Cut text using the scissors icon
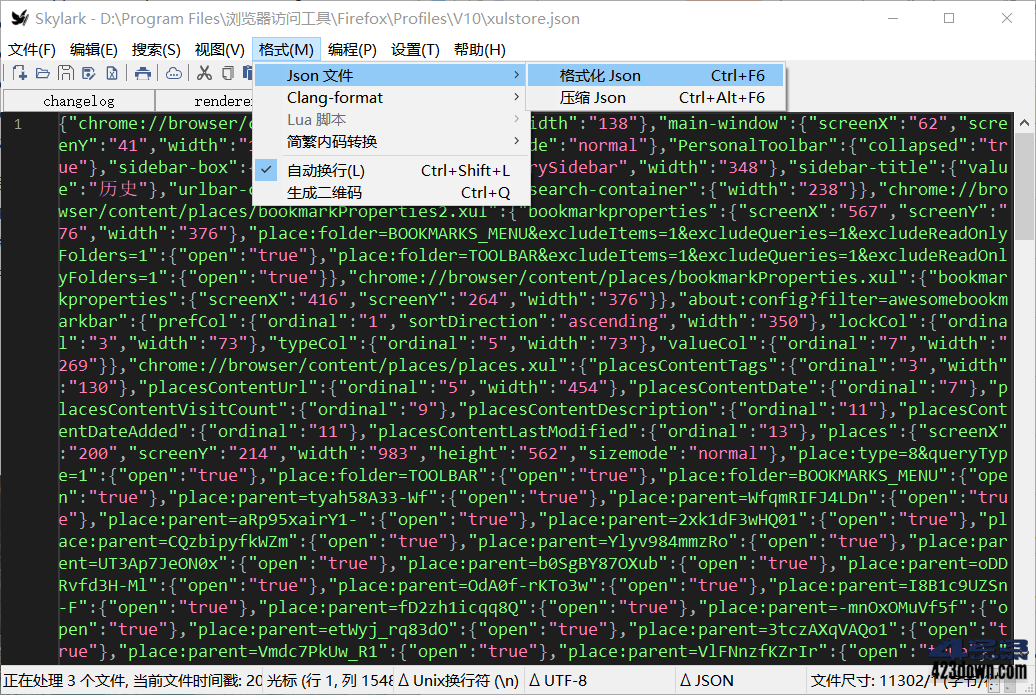Screen dimensions: 1036x695 (205, 72)
